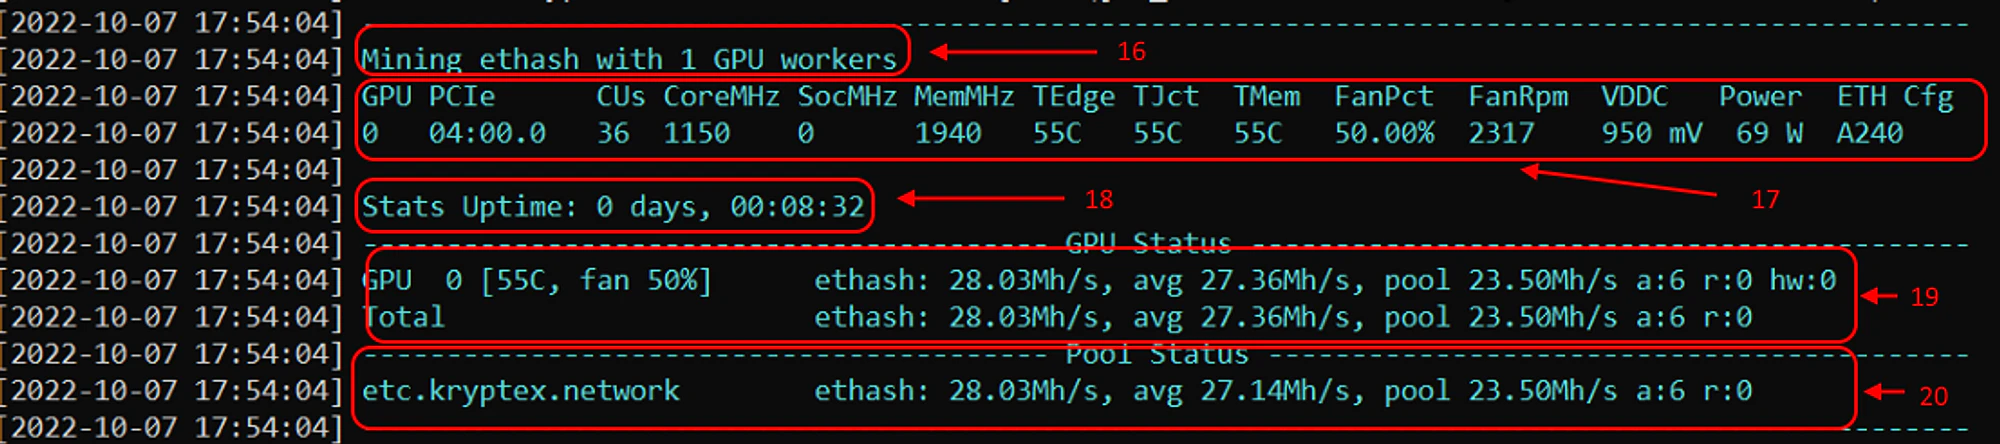Screen dimensions: 2000x444
Task: Click the annotation number 20 label
Action: coord(1933,396)
